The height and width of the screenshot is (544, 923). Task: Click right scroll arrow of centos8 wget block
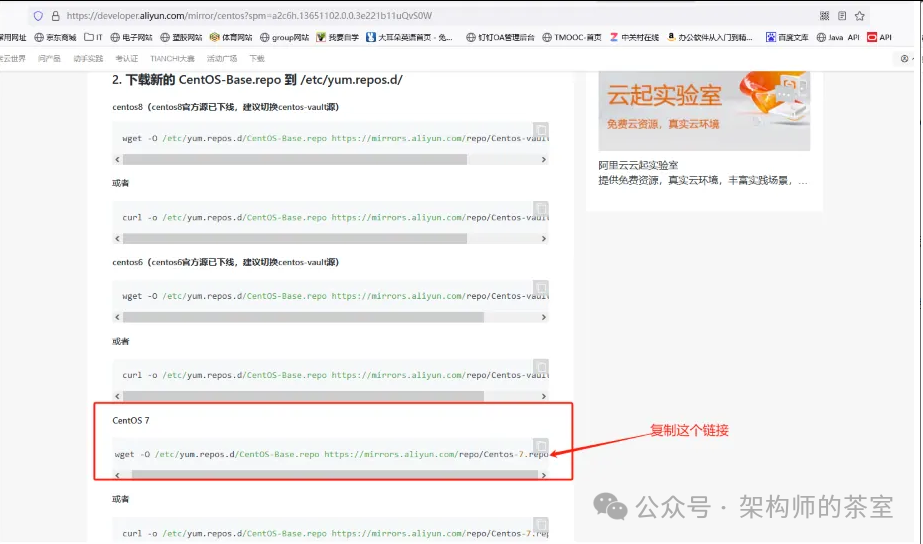pyautogui.click(x=543, y=160)
